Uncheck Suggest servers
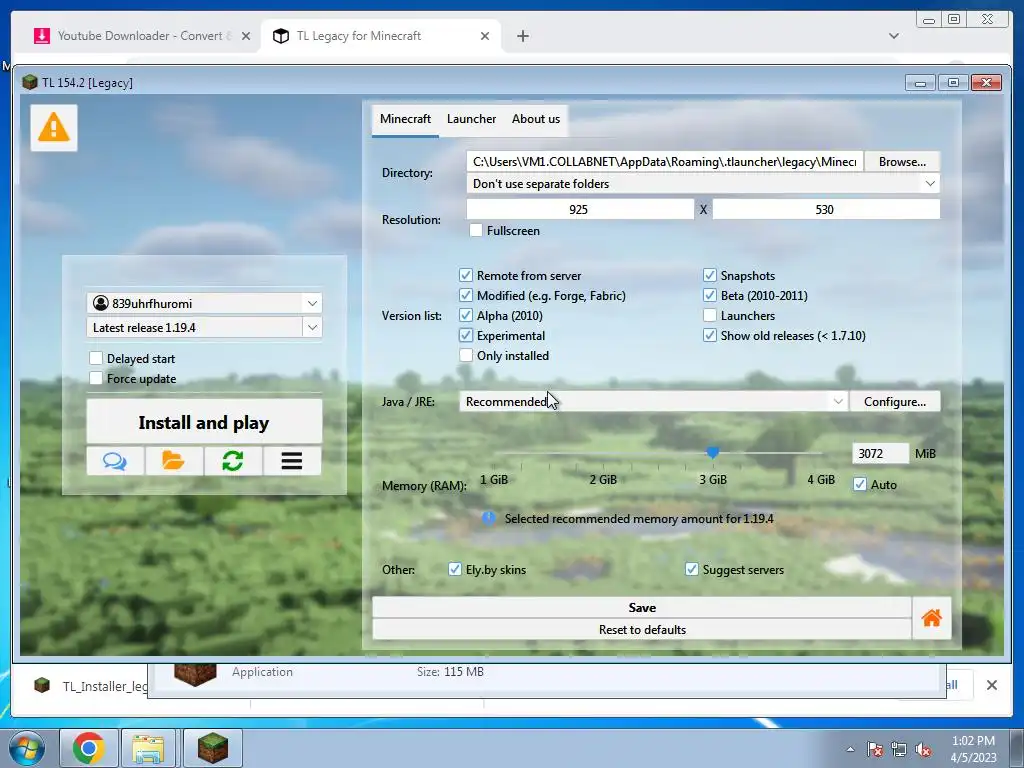 coord(692,569)
